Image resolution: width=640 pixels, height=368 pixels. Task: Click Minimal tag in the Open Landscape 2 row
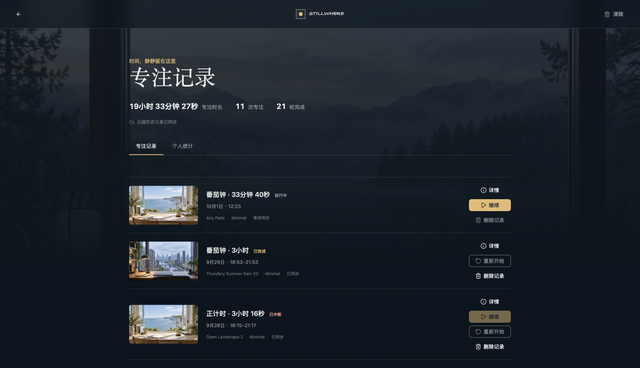point(257,337)
